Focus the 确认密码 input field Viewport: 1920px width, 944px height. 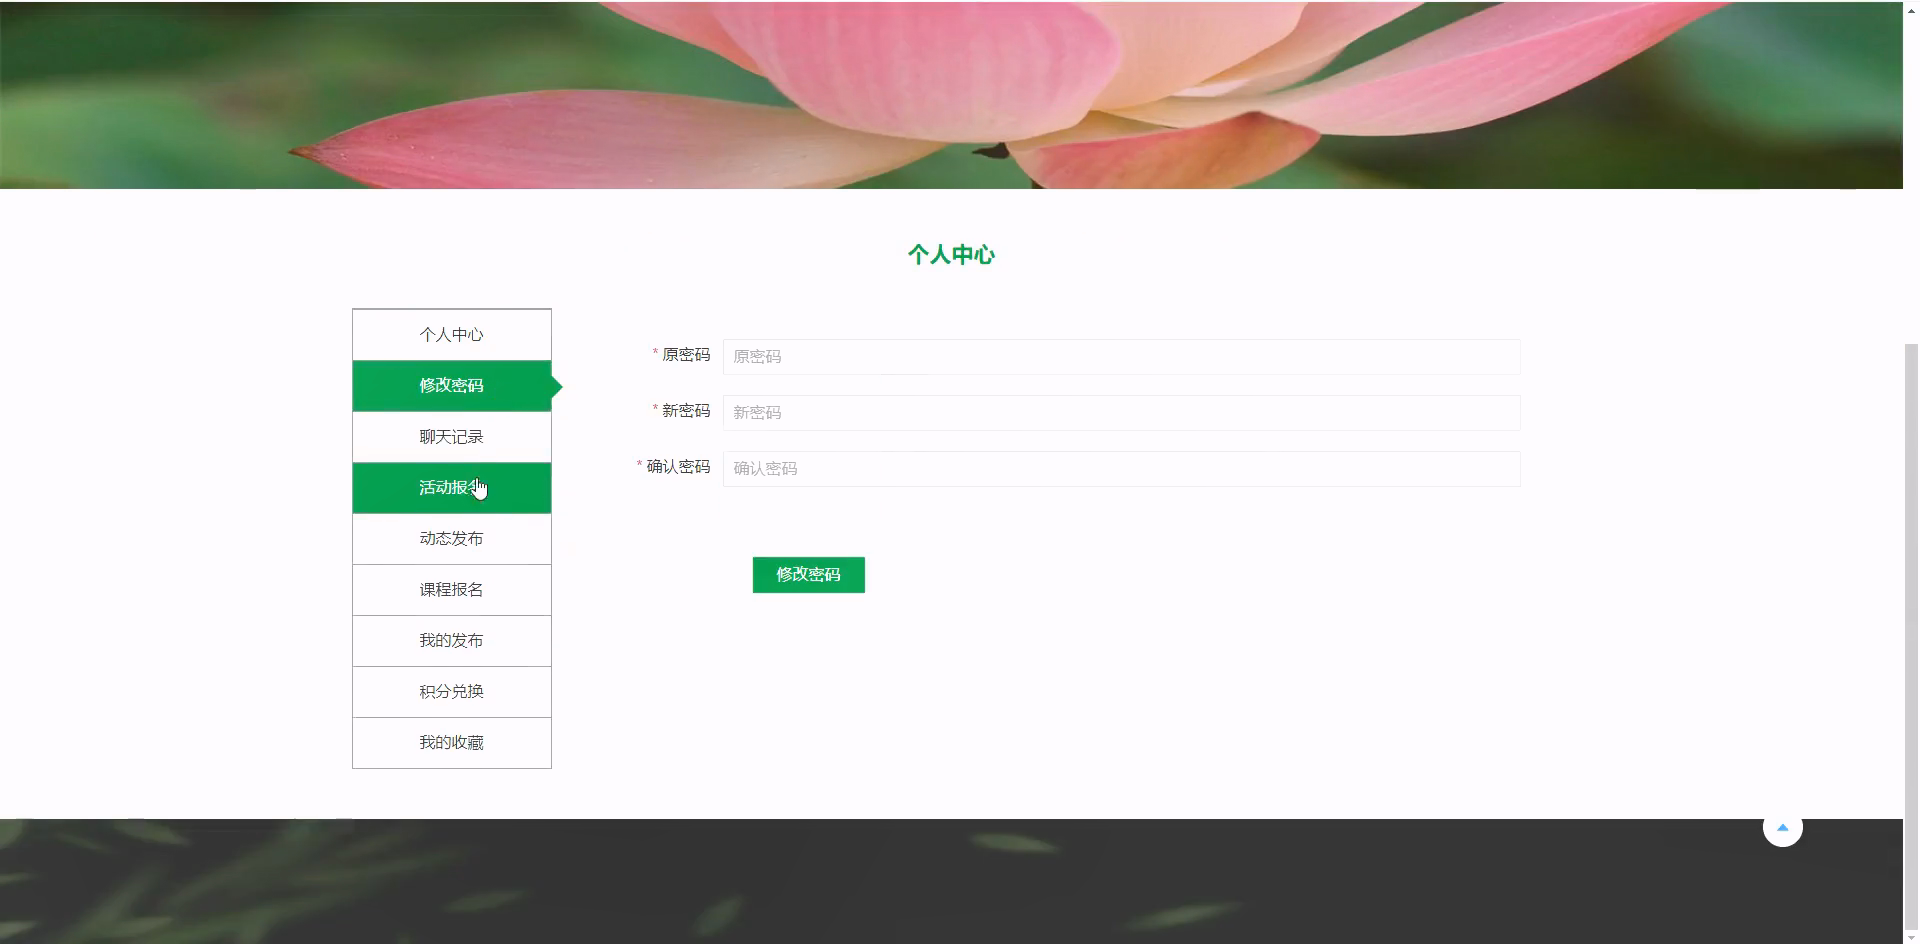coord(1121,469)
